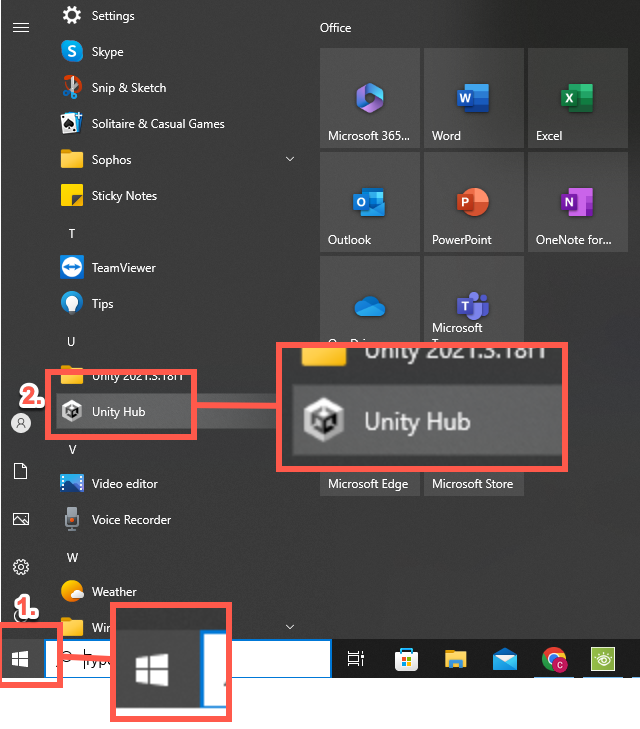Open Documents from Start sidebar

click(21, 471)
